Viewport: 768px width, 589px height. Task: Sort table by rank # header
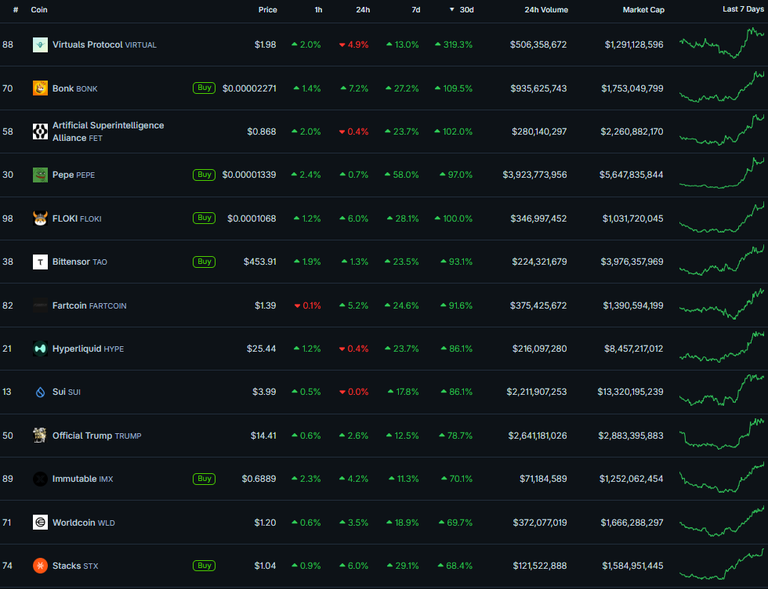(x=16, y=10)
